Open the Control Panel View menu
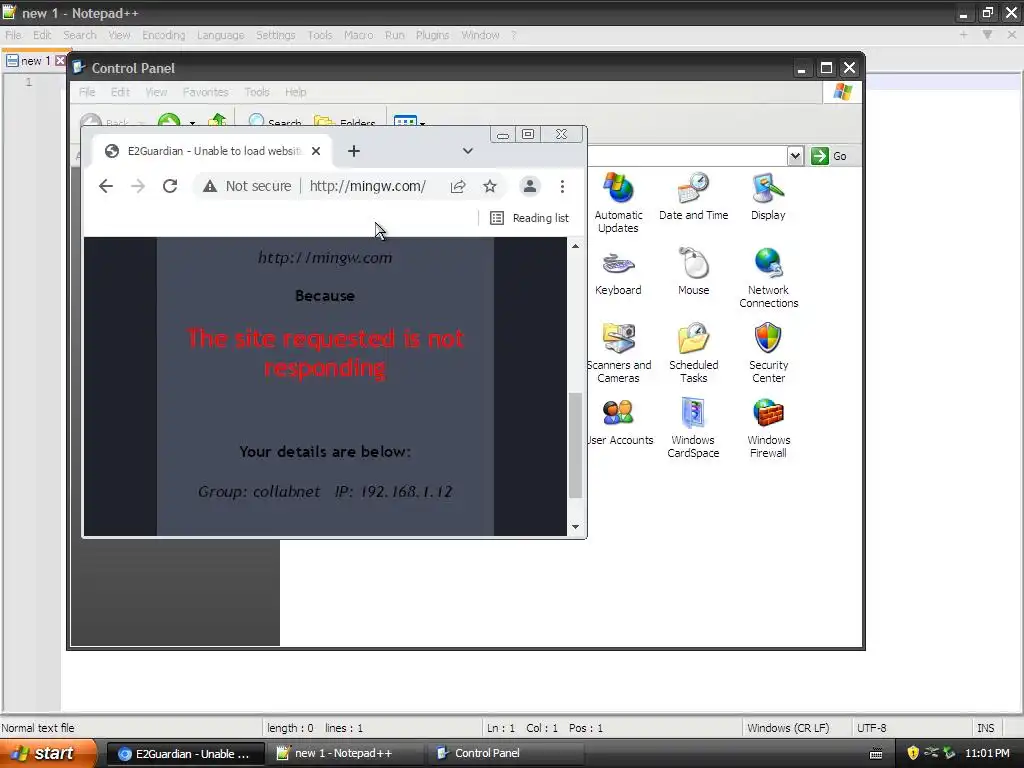The width and height of the screenshot is (1024, 768). 156,92
